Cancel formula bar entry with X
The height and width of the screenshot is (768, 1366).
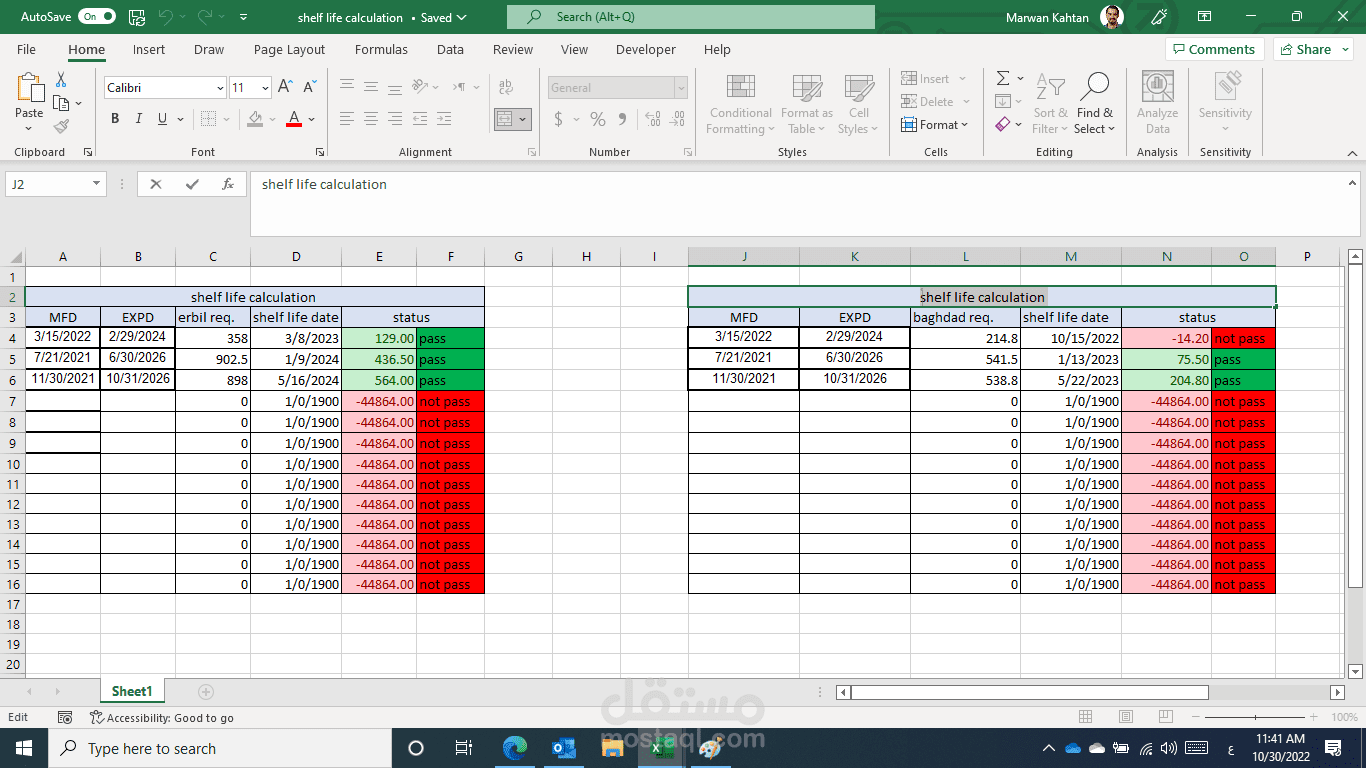(x=156, y=184)
